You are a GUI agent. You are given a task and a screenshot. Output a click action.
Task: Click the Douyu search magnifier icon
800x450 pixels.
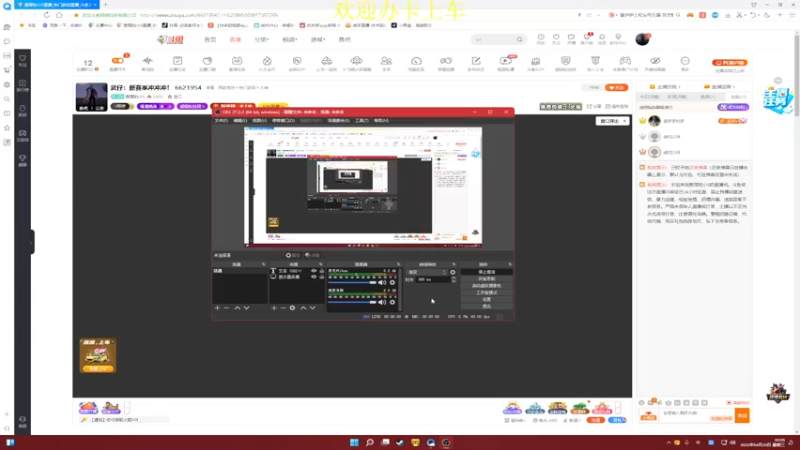tap(519, 39)
